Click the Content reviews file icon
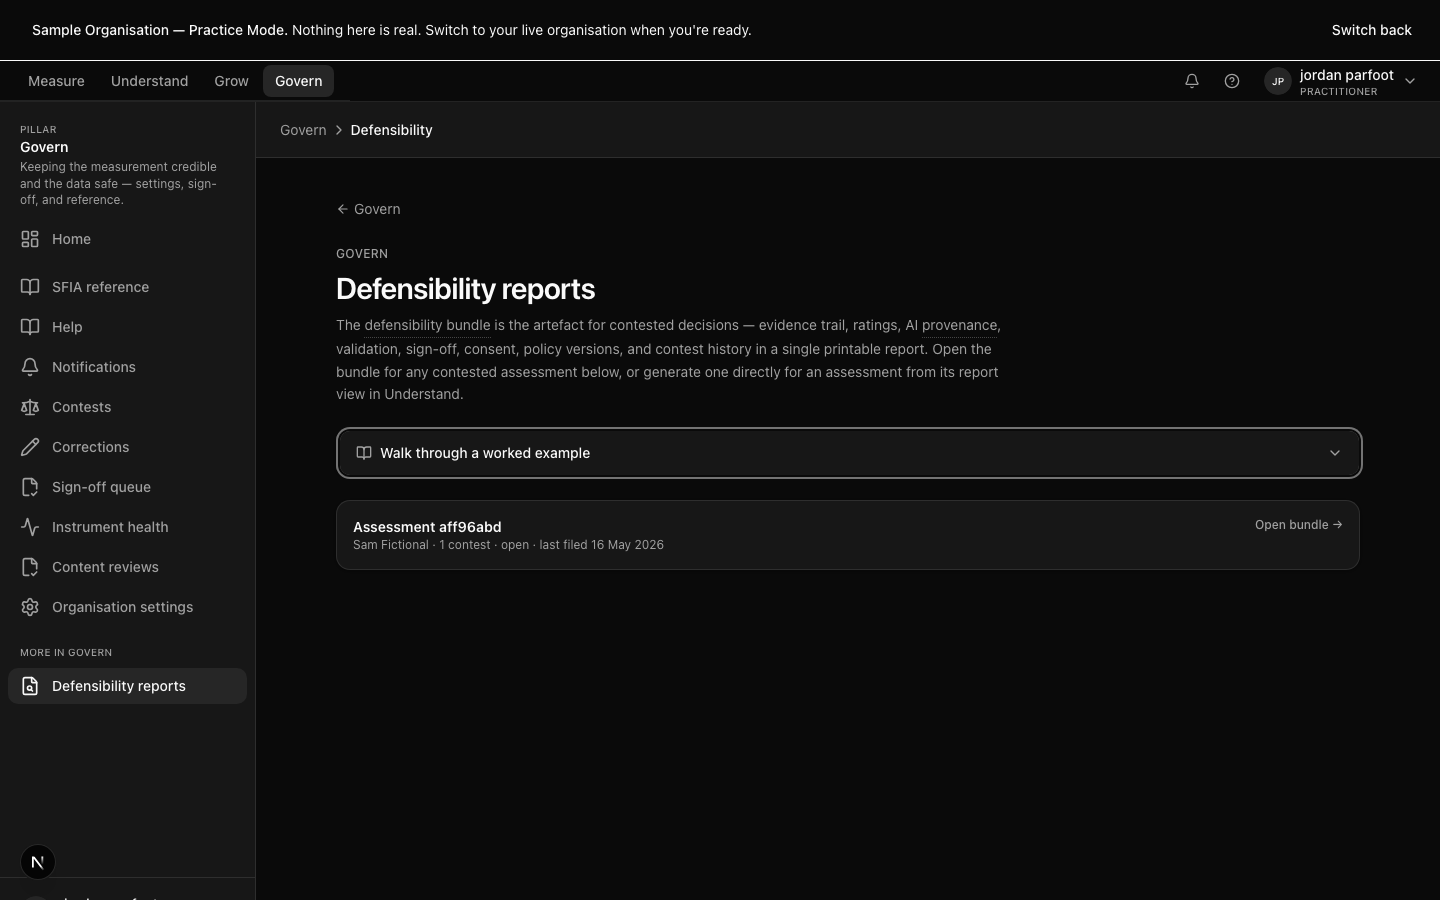Viewport: 1440px width, 900px height. click(x=30, y=567)
